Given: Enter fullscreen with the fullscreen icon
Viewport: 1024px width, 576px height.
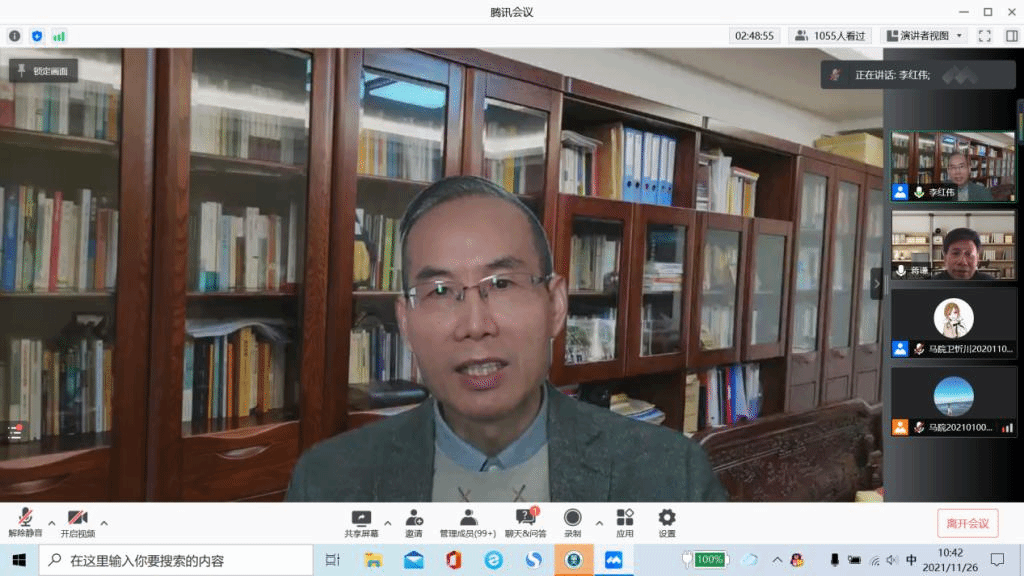Looking at the screenshot, I should 984,35.
